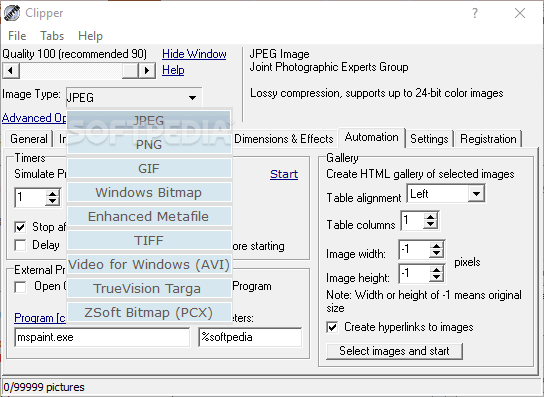Select TrueVision Targa format option
Screen dimensions: 544x397
[149, 288]
